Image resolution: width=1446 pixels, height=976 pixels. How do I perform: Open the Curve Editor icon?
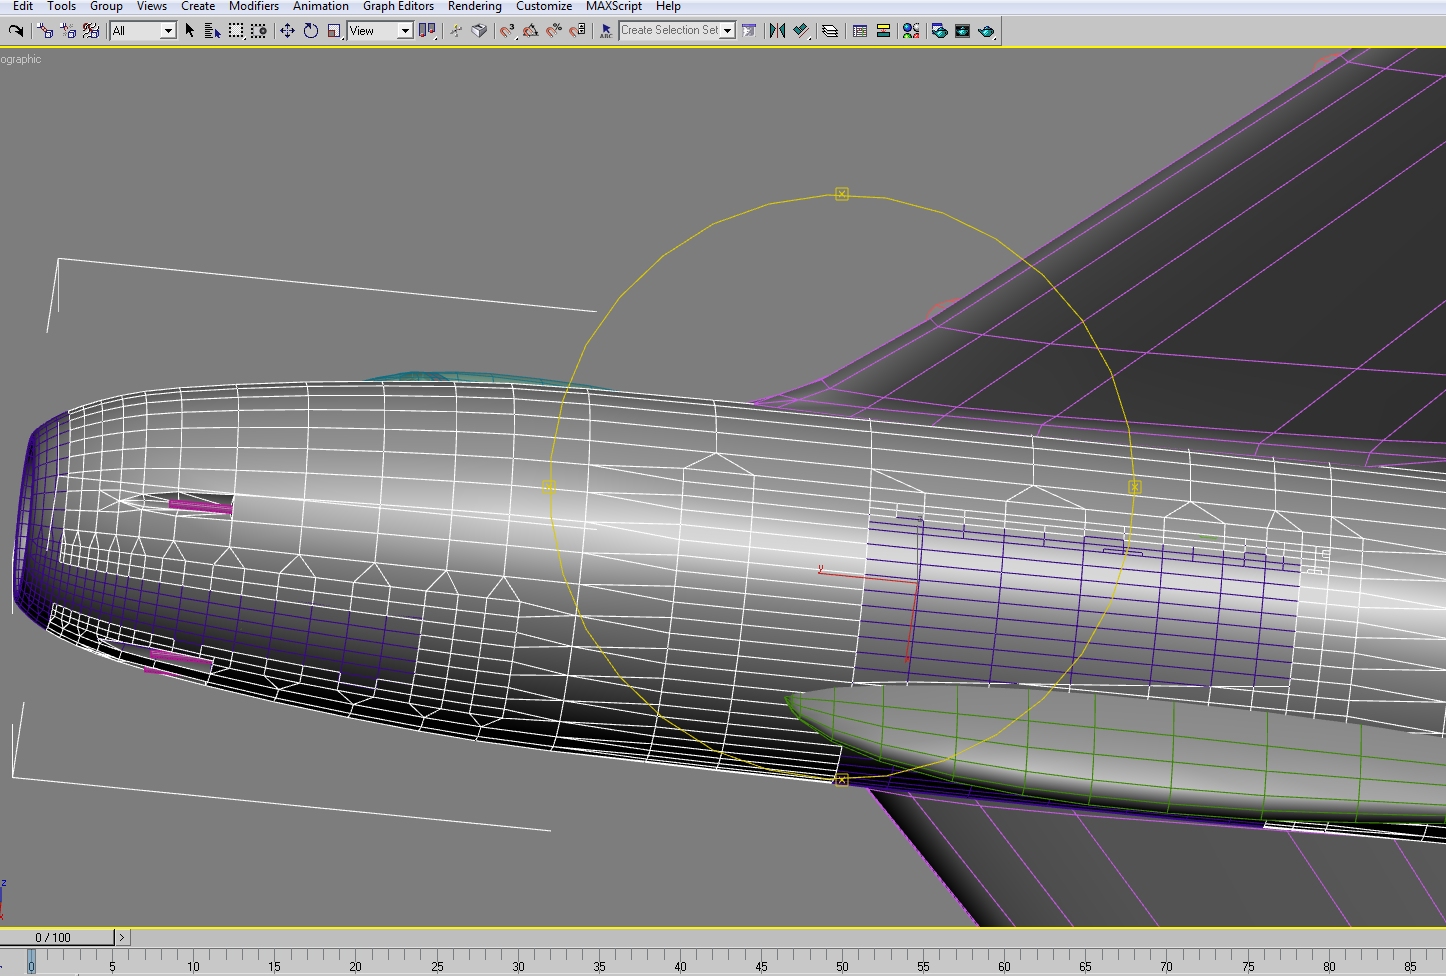point(859,31)
